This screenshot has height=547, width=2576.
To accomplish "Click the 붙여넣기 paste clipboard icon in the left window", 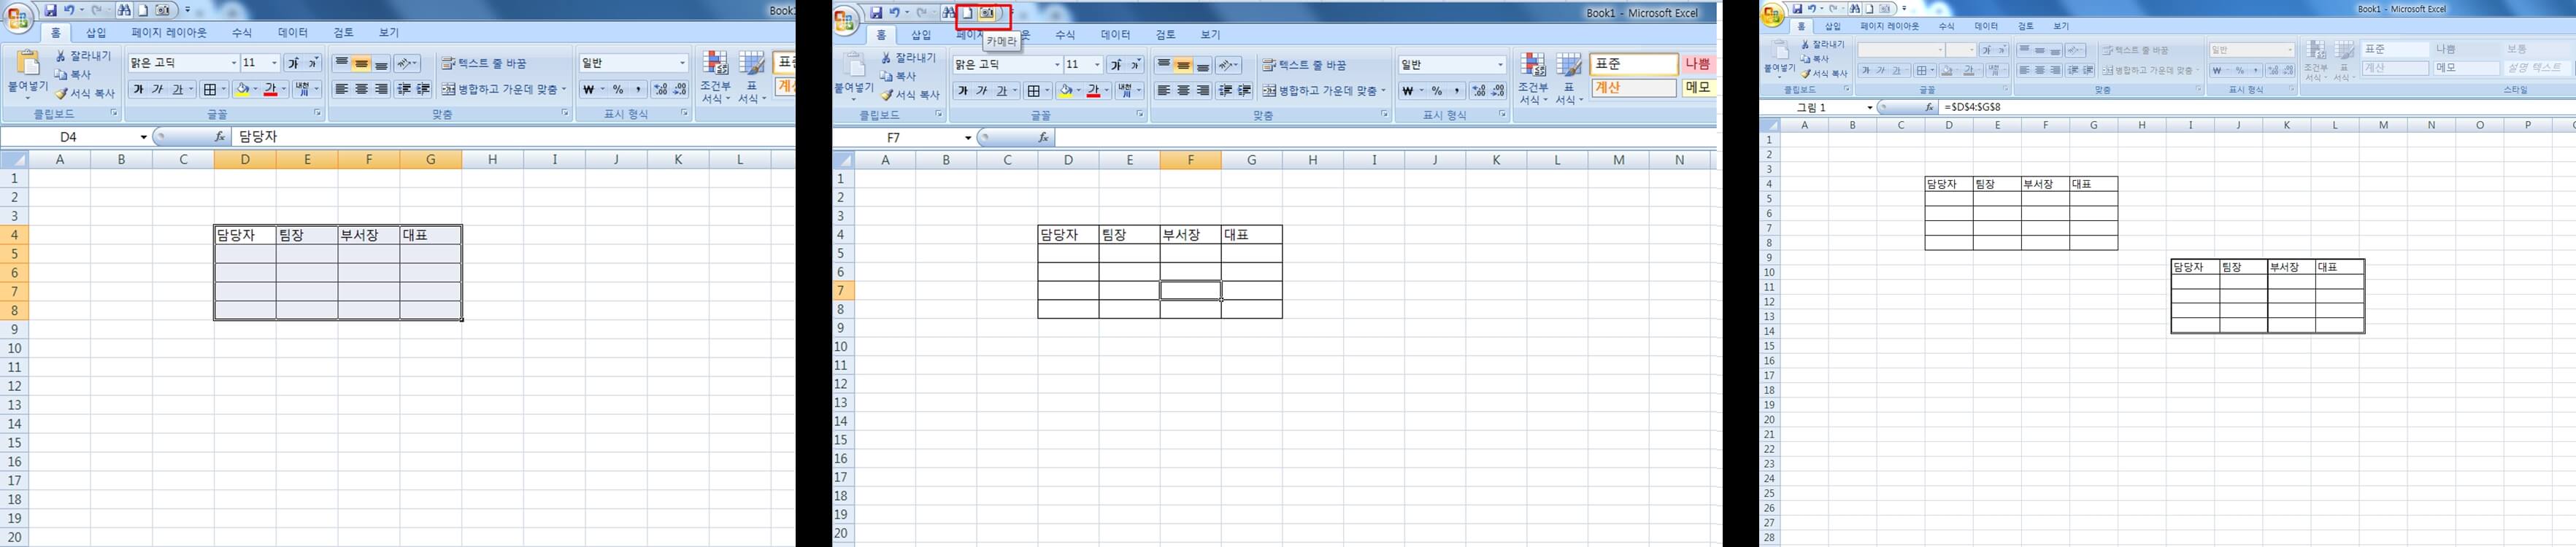I will coord(28,63).
